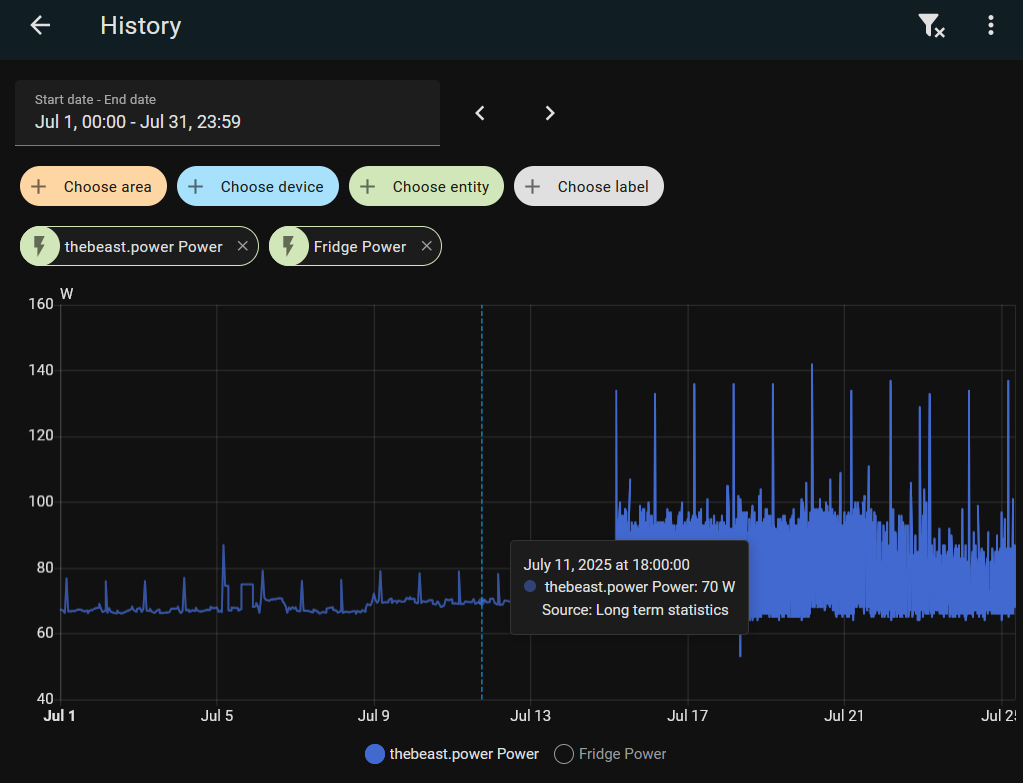Go to the previous date range
This screenshot has width=1023, height=783.
(x=480, y=114)
